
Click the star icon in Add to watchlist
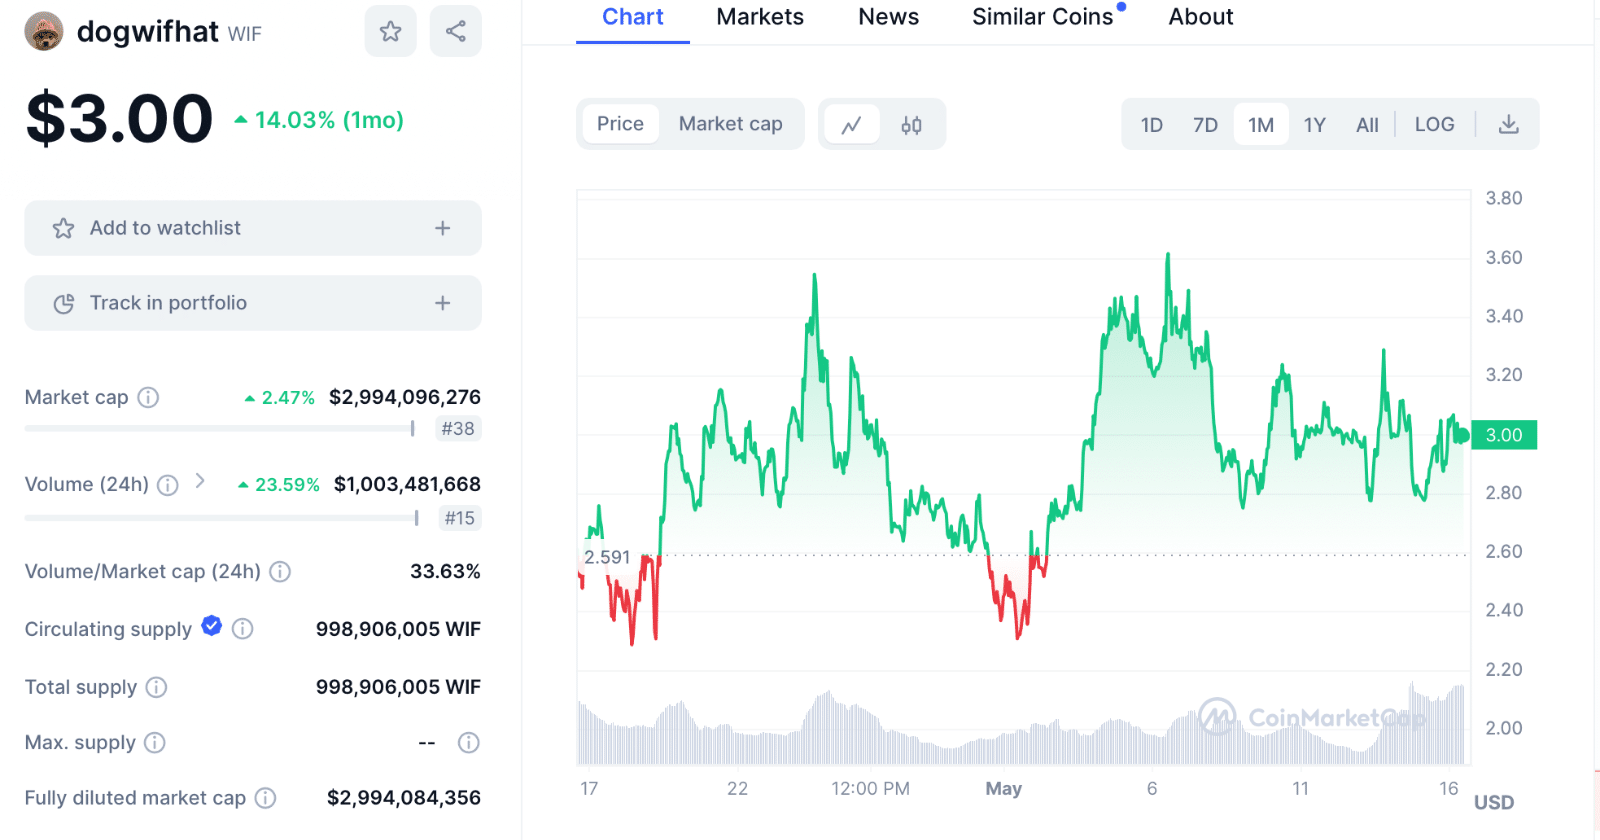coord(64,228)
